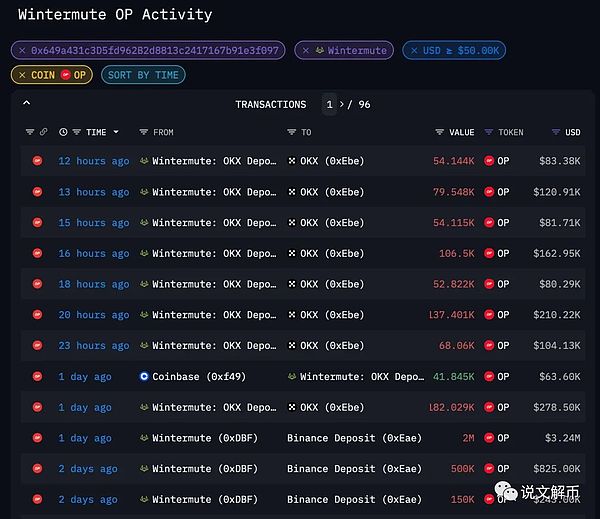This screenshot has height=519, width=600.
Task: Click the 106.5K value cell
Action: click(457, 253)
